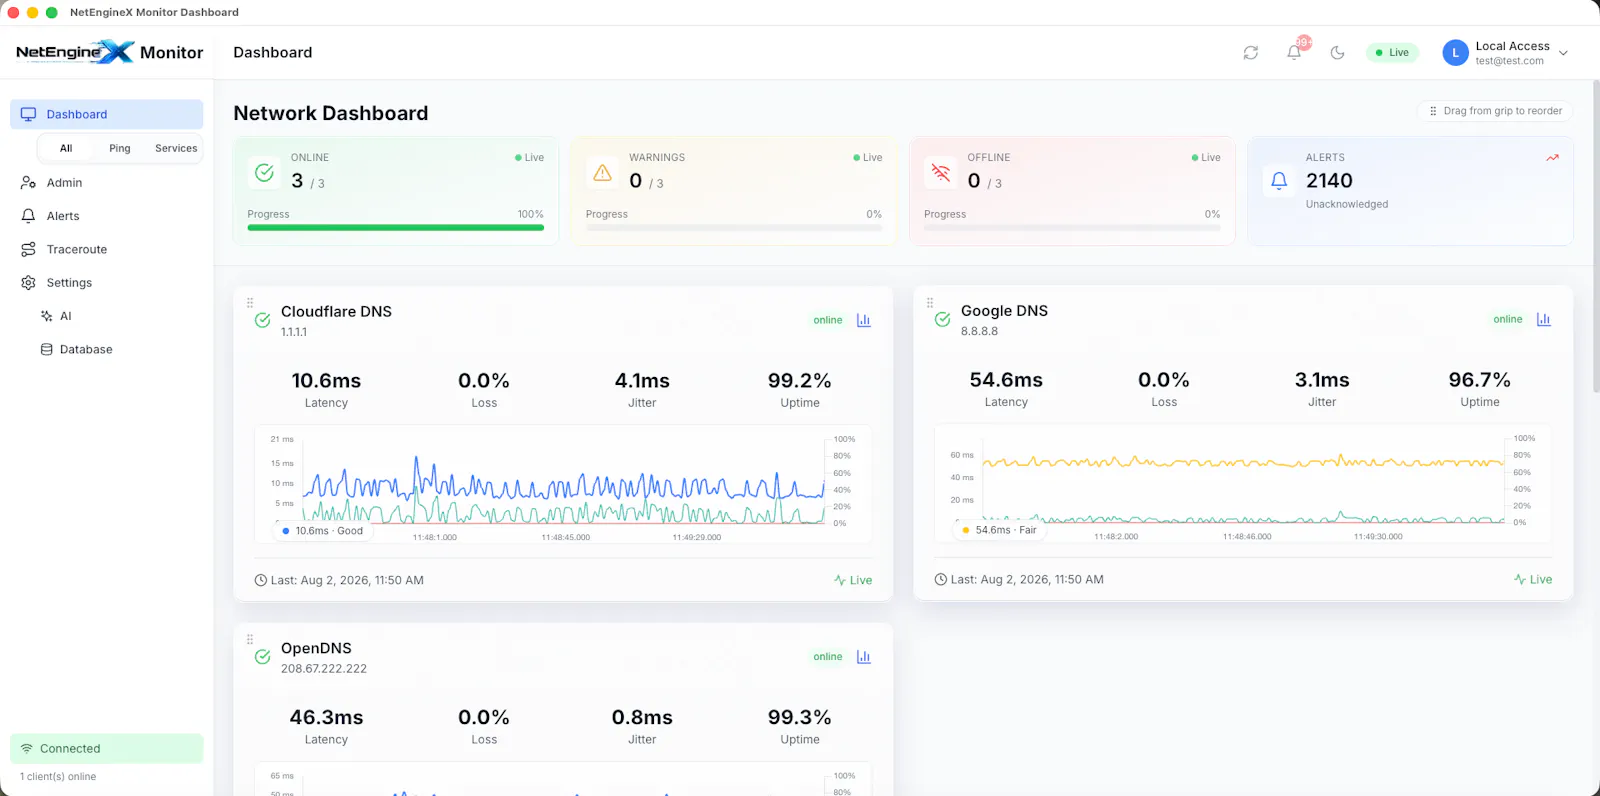This screenshot has width=1600, height=796.
Task: Open Admin in the sidebar
Action: pos(107,183)
